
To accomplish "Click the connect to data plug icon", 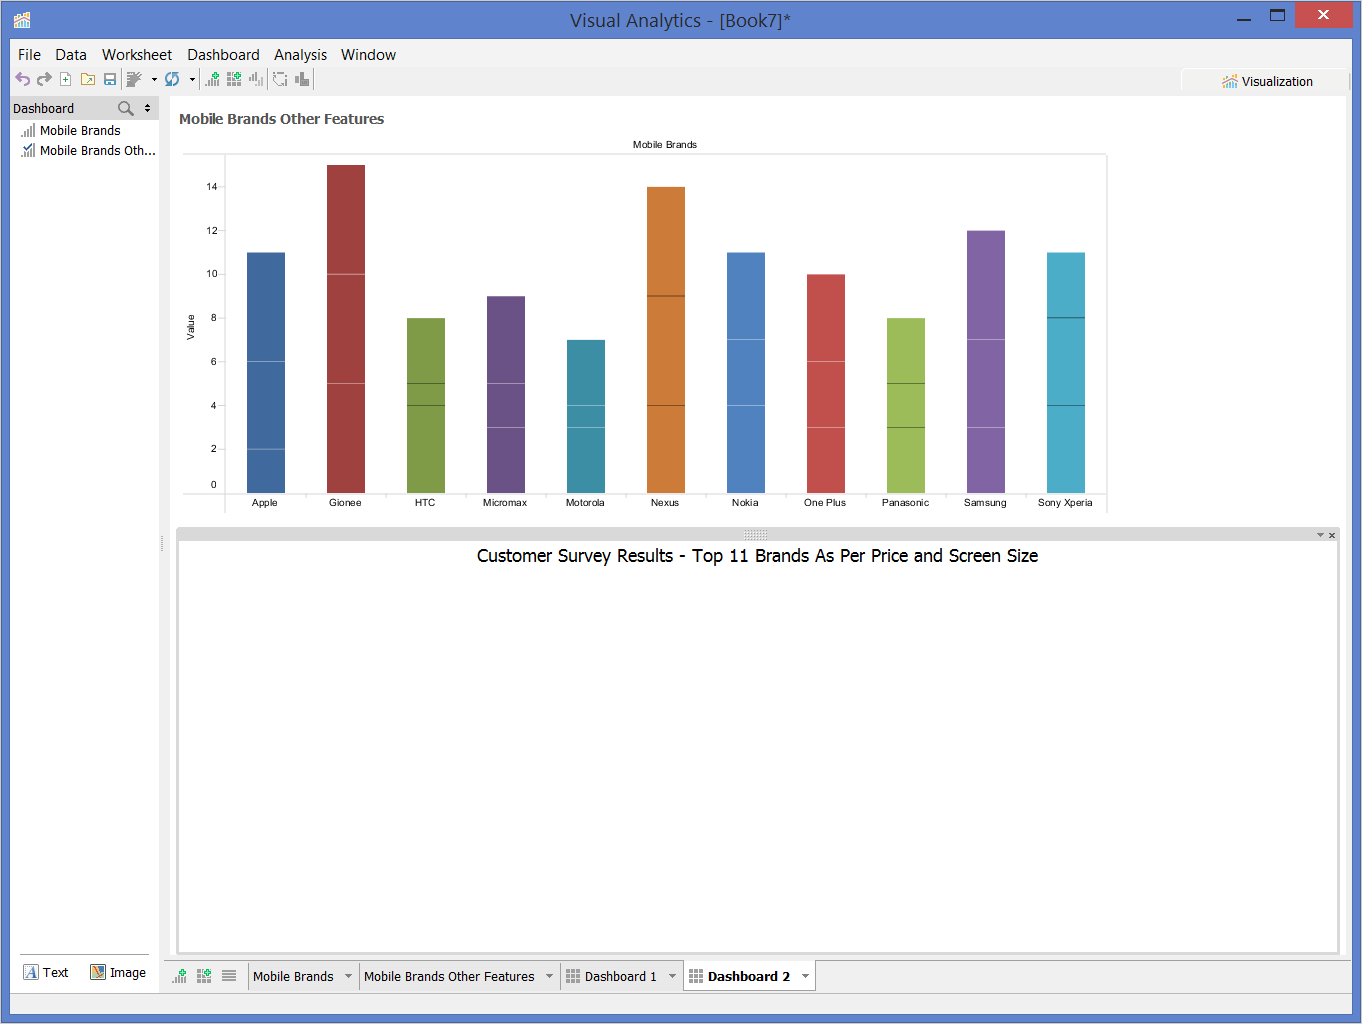I will [134, 79].
